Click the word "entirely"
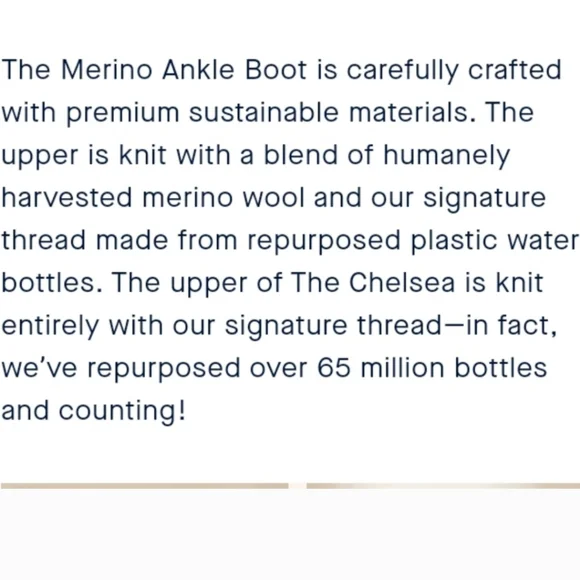This screenshot has height=580, width=580. tap(50, 326)
